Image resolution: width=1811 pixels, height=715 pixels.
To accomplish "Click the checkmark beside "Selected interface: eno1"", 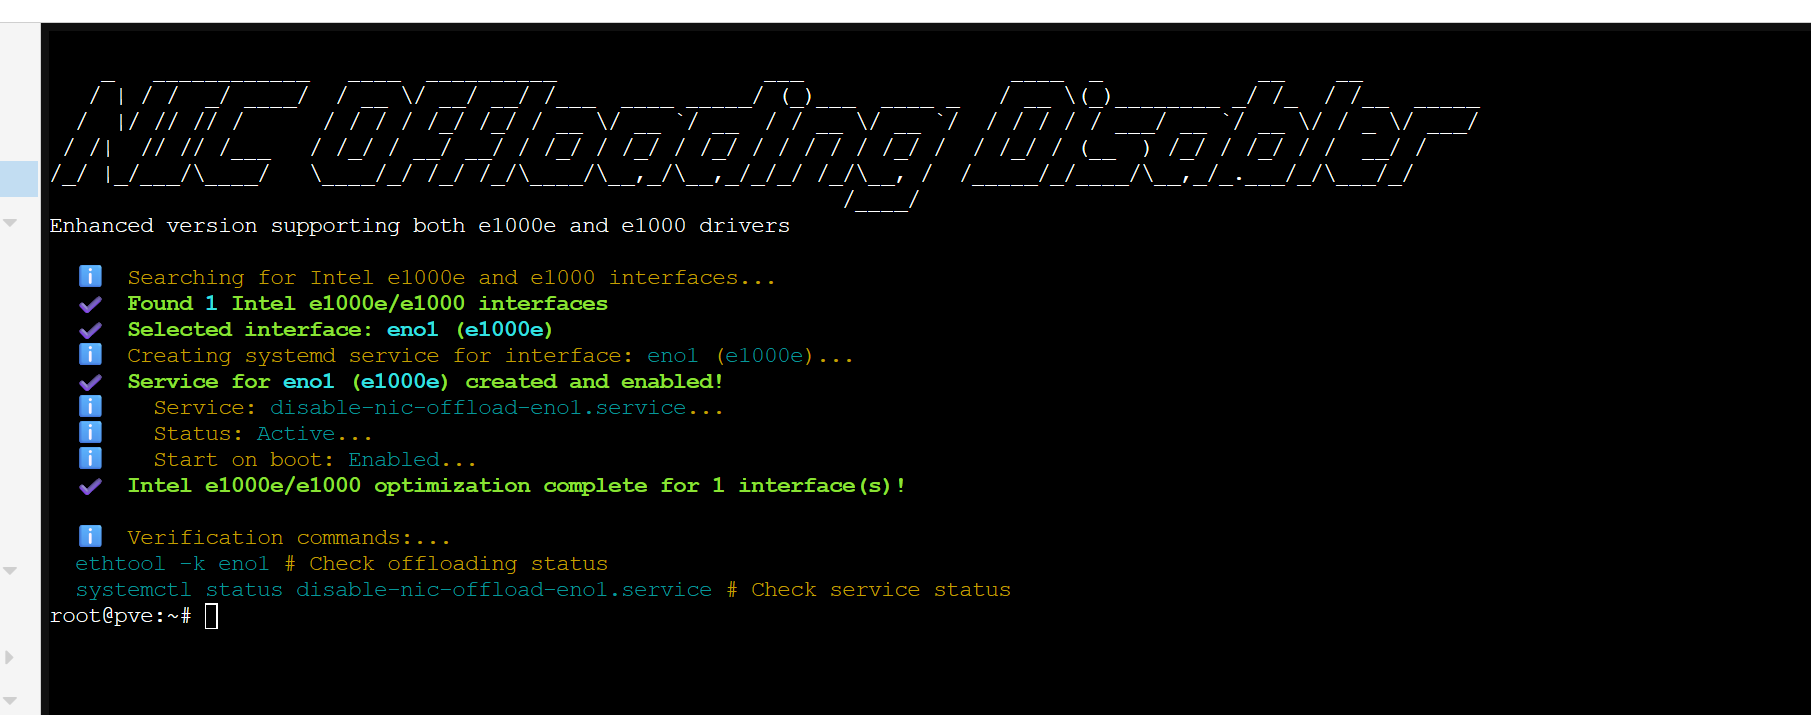I will pyautogui.click(x=90, y=330).
